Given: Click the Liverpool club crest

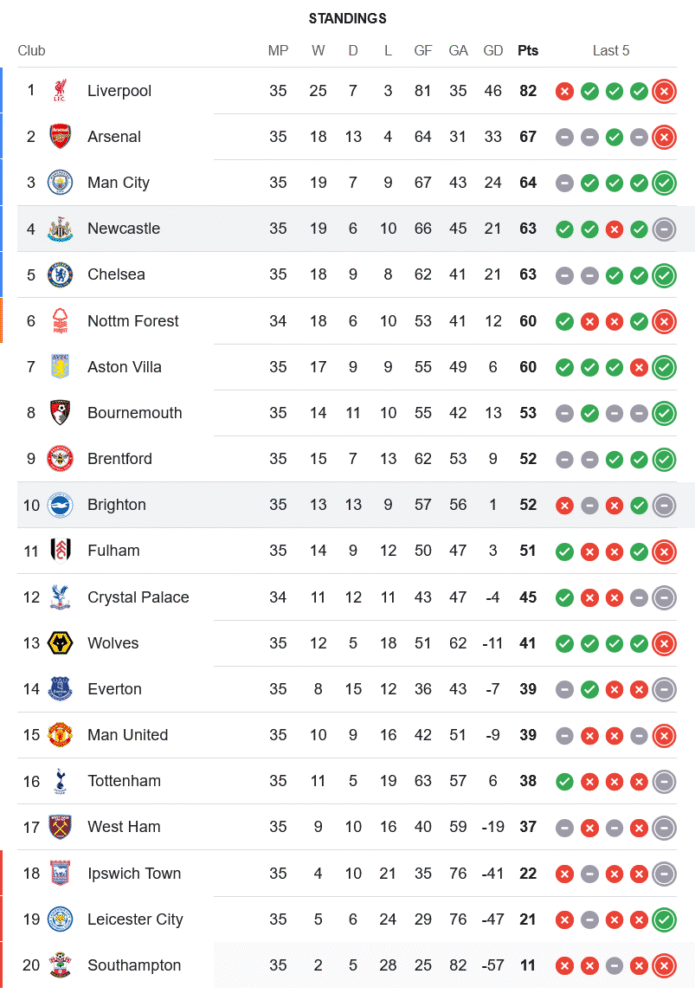Looking at the screenshot, I should 60,91.
